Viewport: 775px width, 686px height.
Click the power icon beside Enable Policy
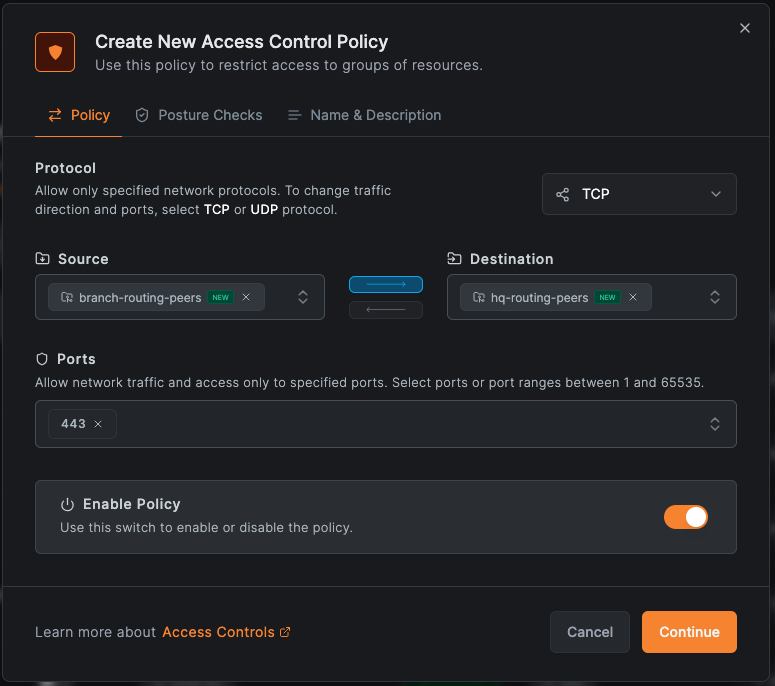point(68,505)
